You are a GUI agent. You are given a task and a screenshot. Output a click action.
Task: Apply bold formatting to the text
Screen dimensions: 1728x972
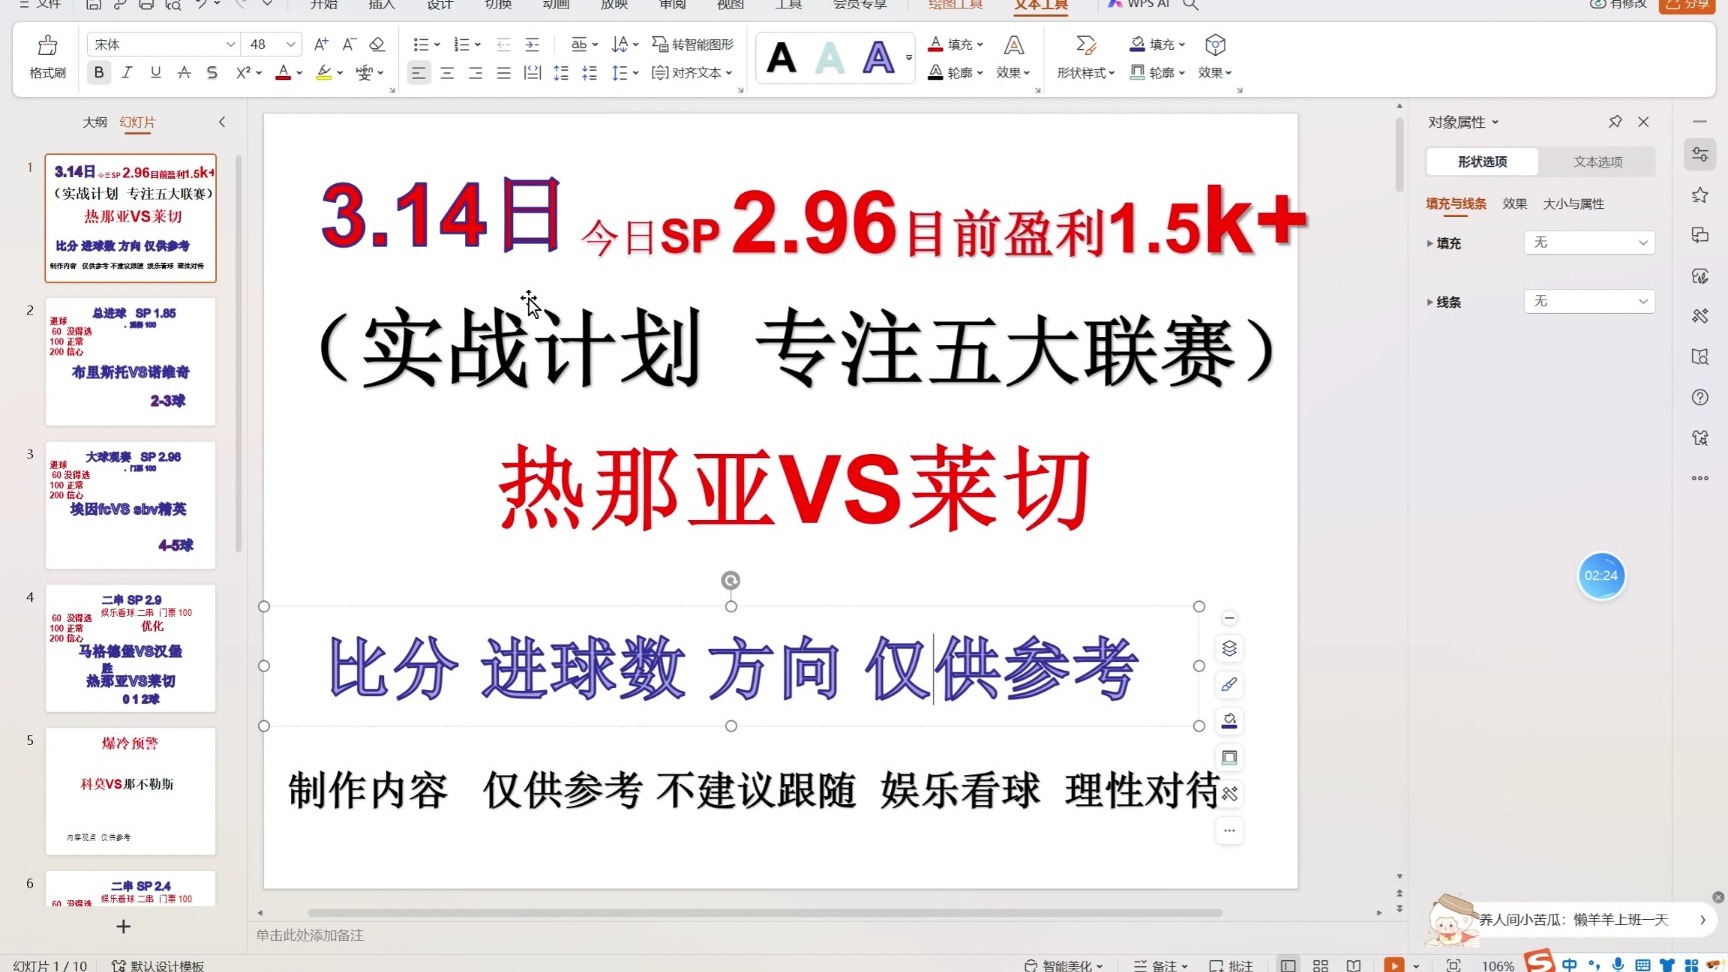[x=98, y=72]
